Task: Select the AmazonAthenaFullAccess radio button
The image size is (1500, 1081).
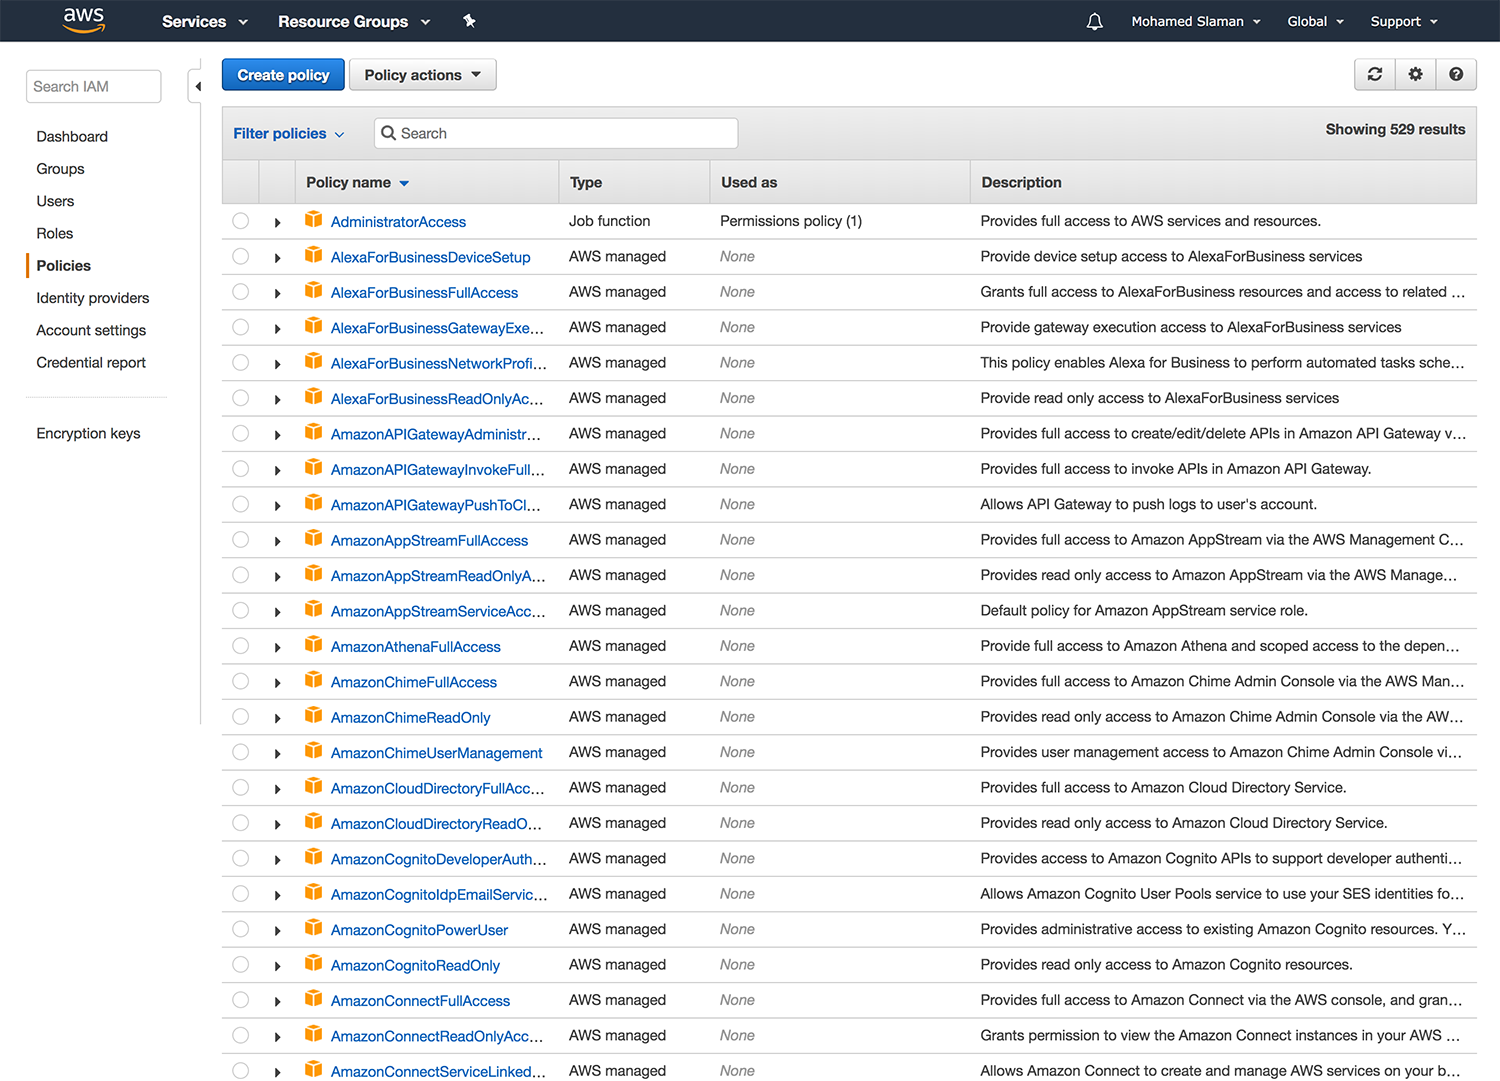Action: pos(241,646)
